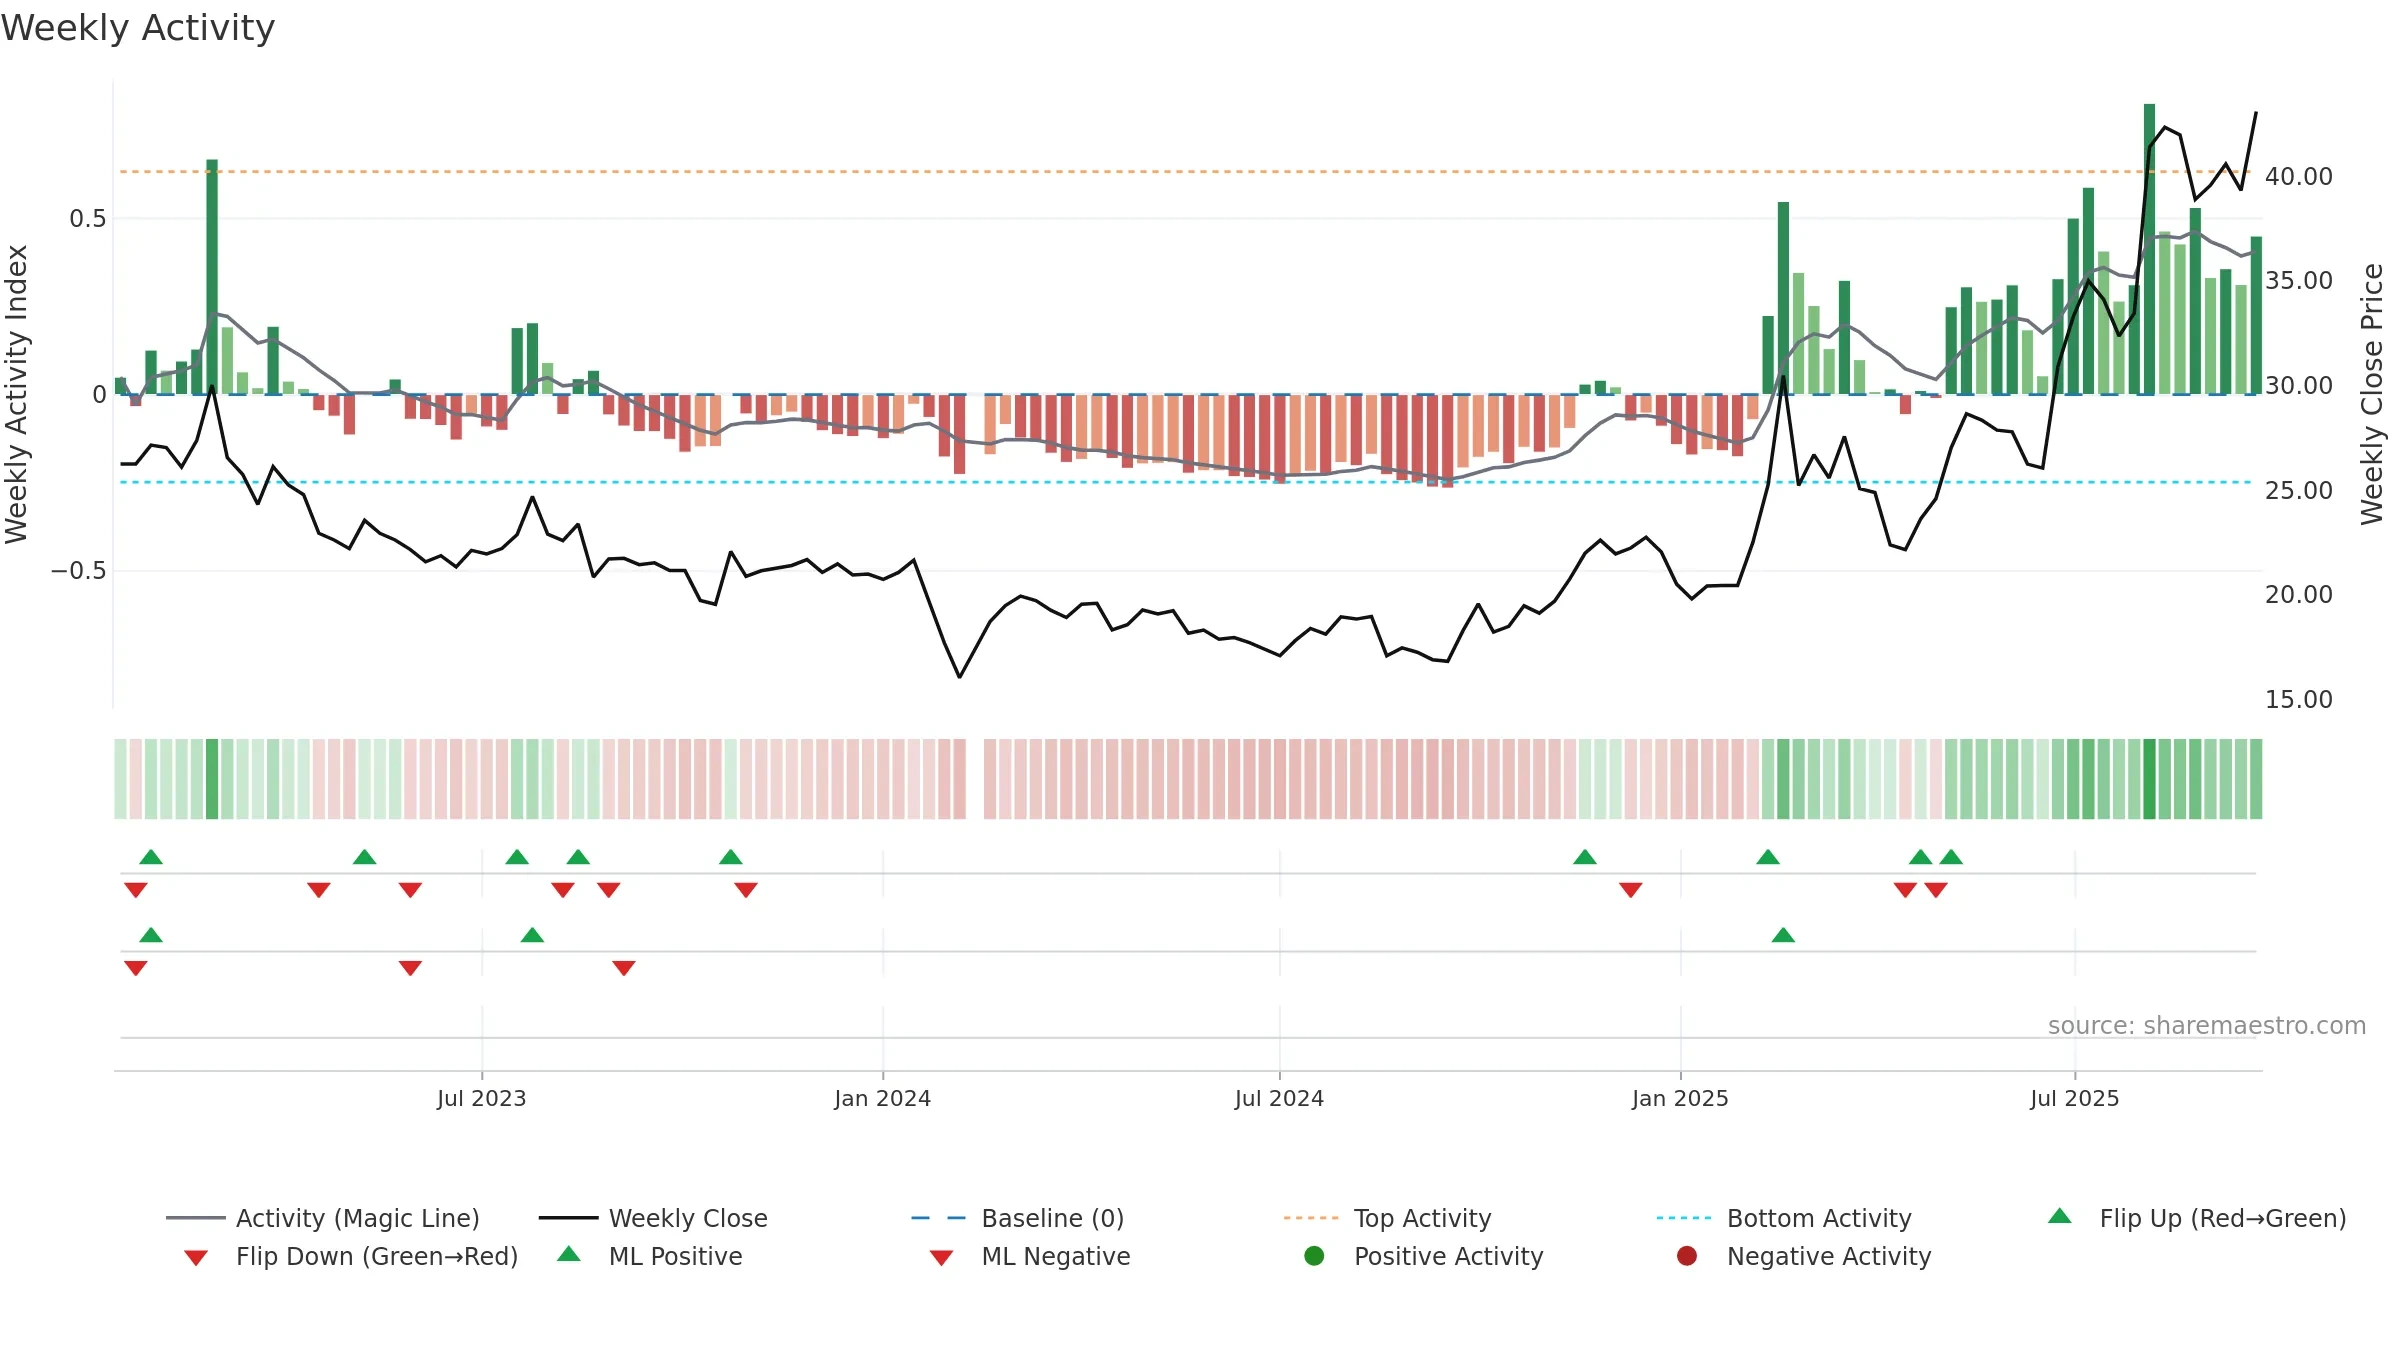Click the −0.5 activity index axis label
Screen dimensions: 2400x1350
[79, 571]
